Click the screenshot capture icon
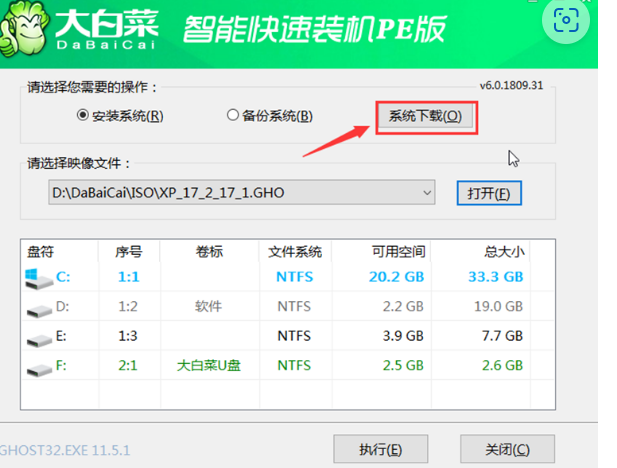 point(566,20)
